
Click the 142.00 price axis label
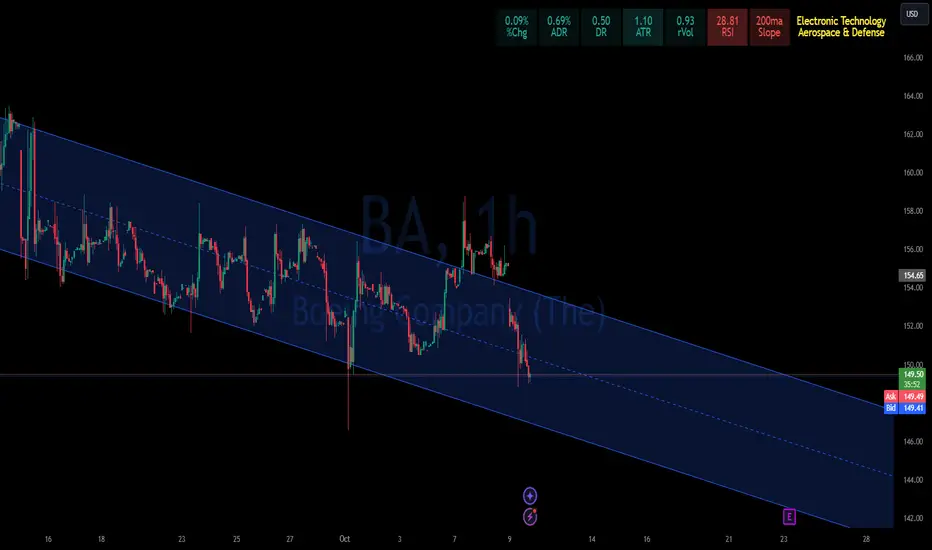(x=913, y=518)
